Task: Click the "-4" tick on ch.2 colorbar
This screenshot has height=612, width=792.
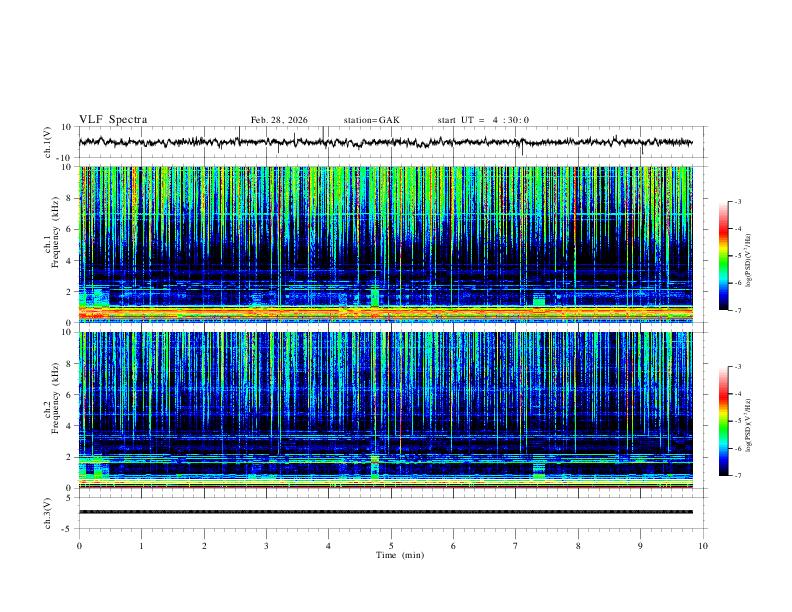Action: (738, 394)
